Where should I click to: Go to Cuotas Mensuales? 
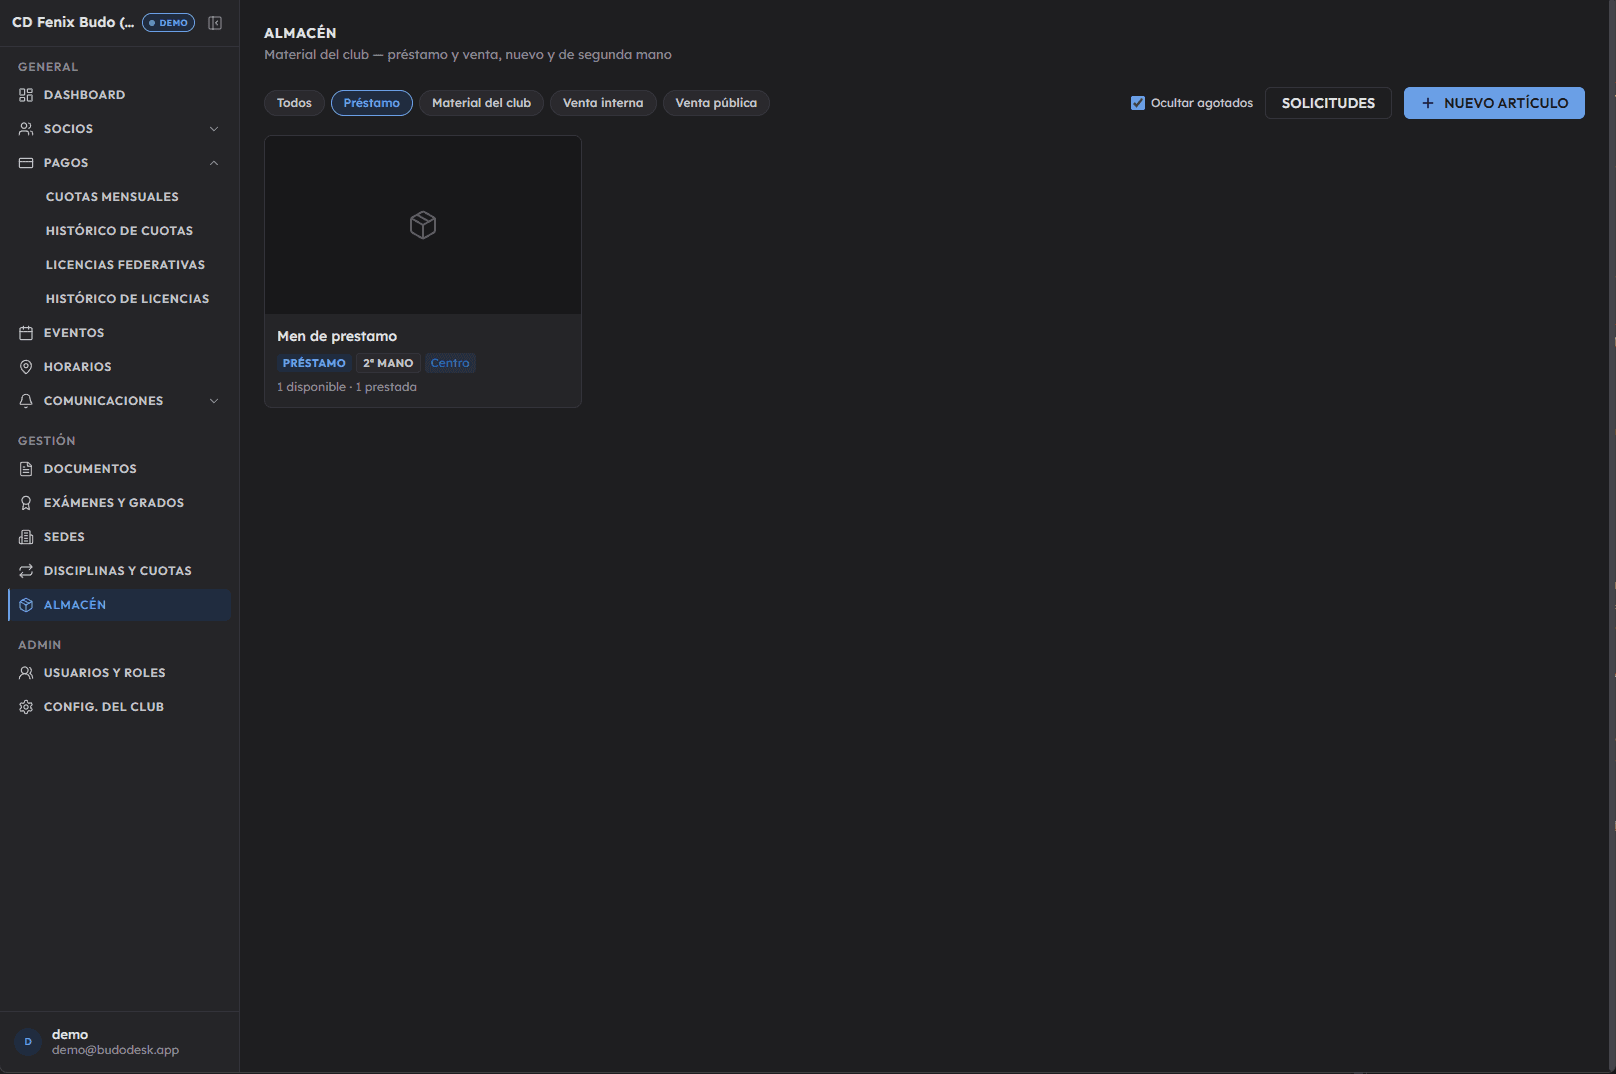coord(112,197)
